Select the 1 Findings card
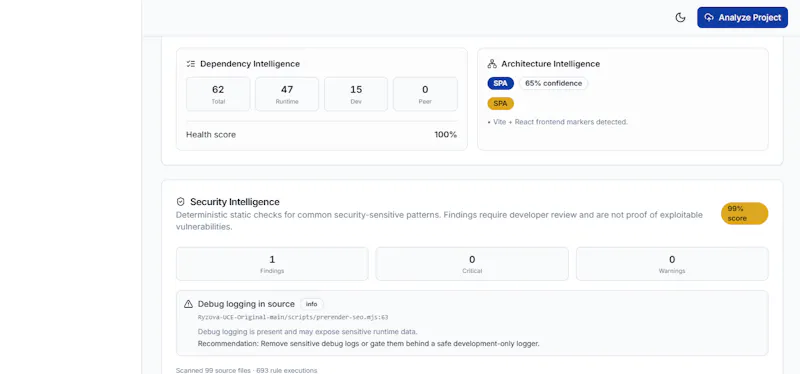Viewport: 800px width, 374px height. [x=272, y=264]
